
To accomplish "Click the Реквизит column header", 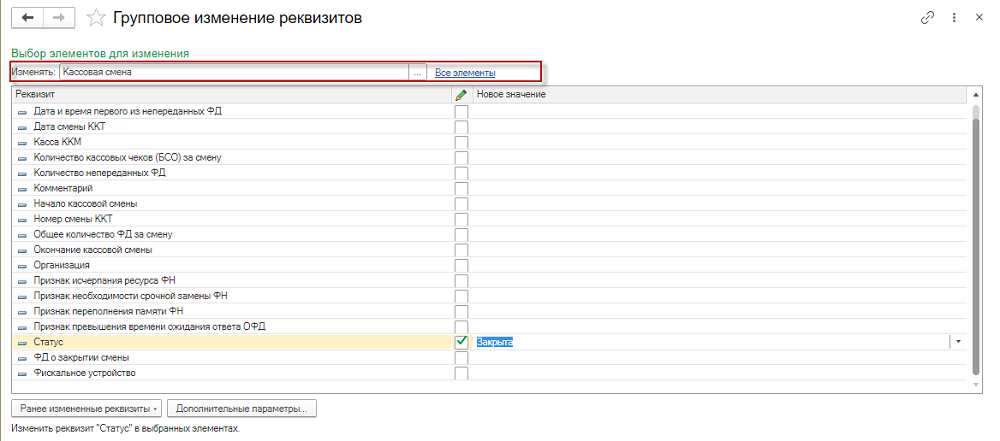I will click(232, 95).
